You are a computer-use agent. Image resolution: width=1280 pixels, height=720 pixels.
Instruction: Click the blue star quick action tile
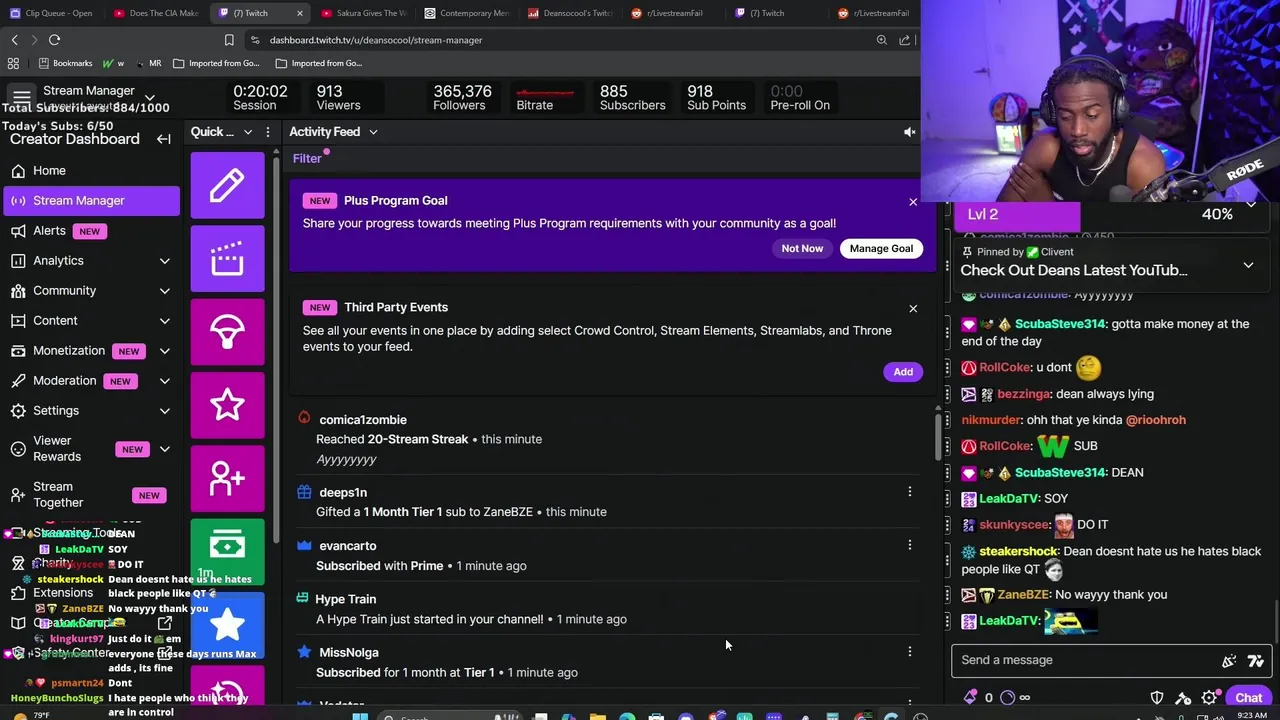click(227, 623)
